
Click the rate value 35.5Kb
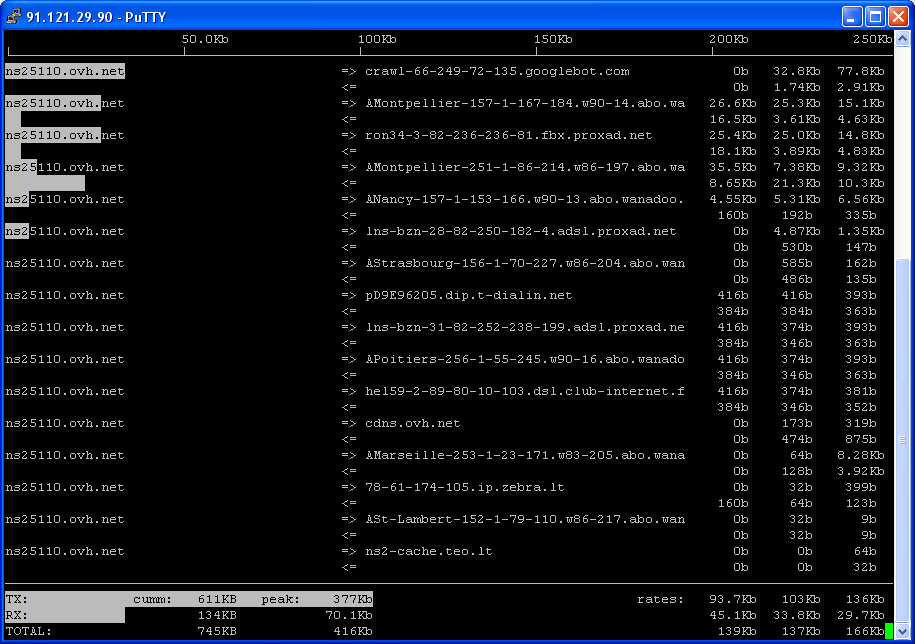[x=733, y=167]
